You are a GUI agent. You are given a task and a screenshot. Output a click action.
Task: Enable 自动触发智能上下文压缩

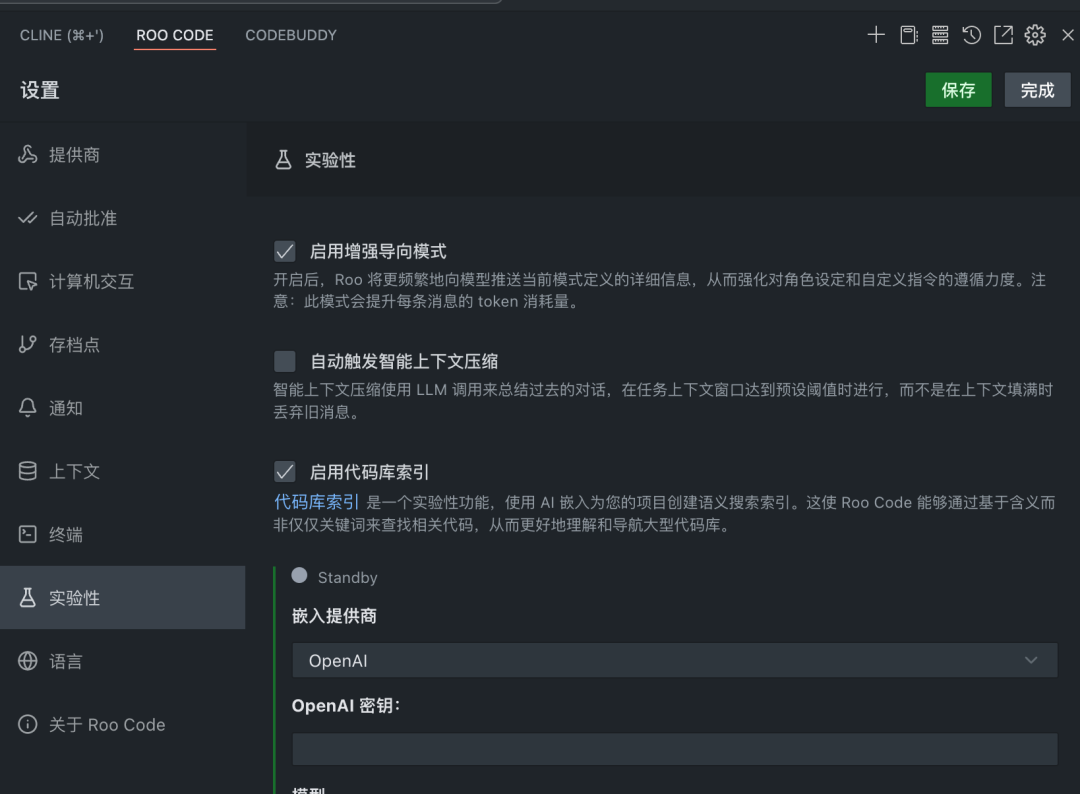284,361
